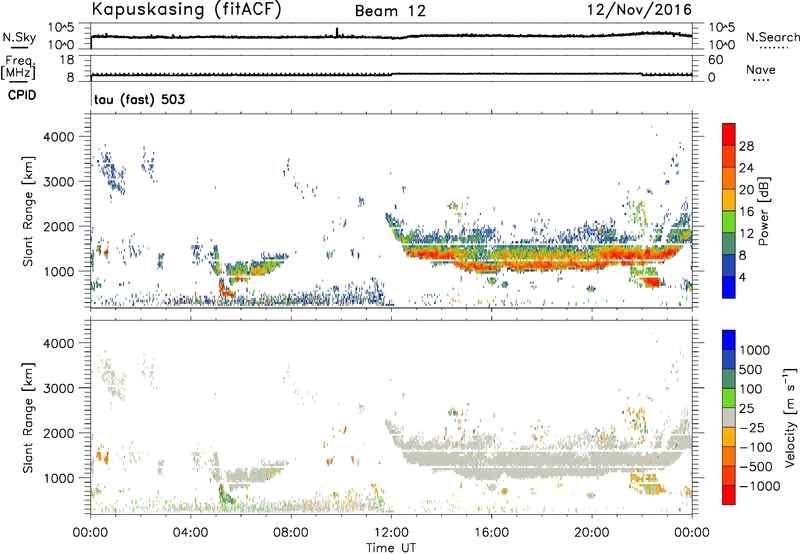Click the strong red backscatter band in power panel

[541, 258]
